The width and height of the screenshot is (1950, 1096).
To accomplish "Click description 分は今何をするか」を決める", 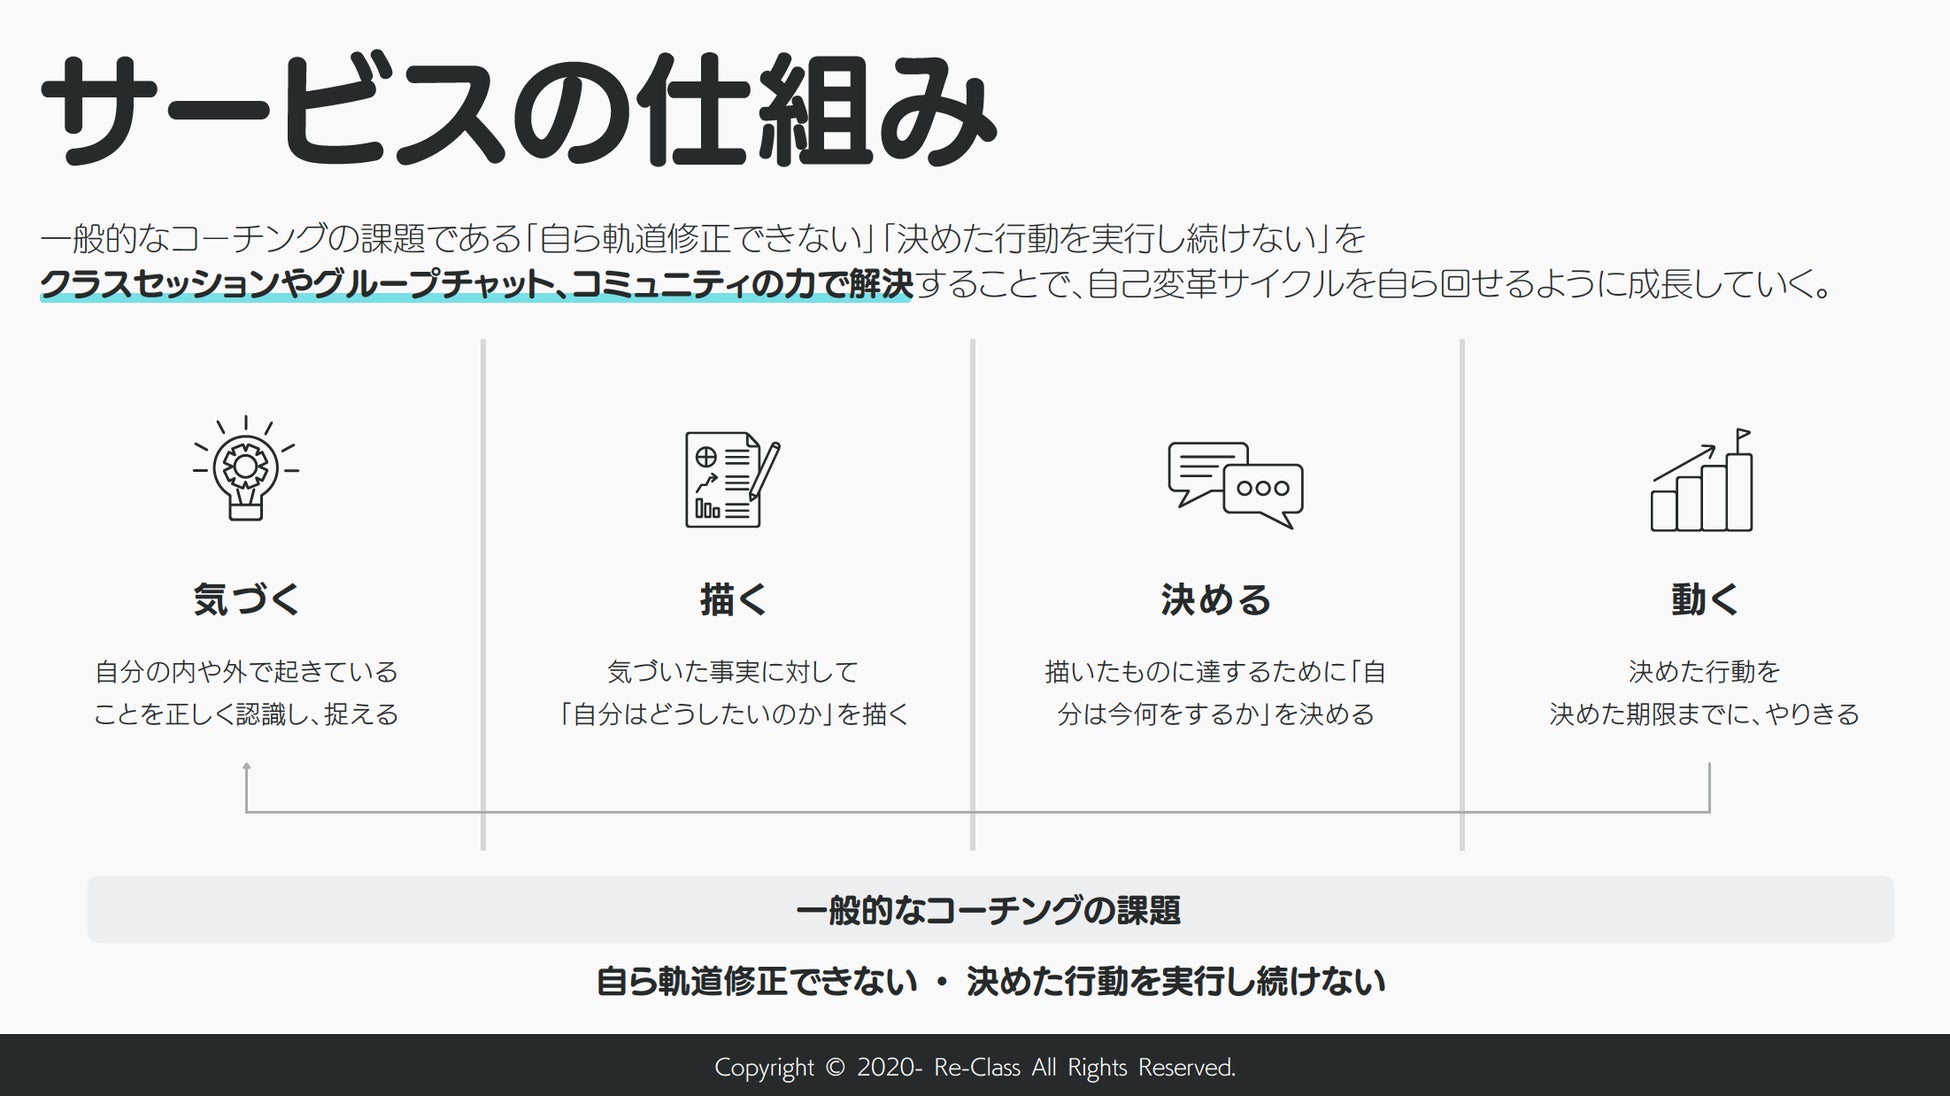I will point(1215,714).
